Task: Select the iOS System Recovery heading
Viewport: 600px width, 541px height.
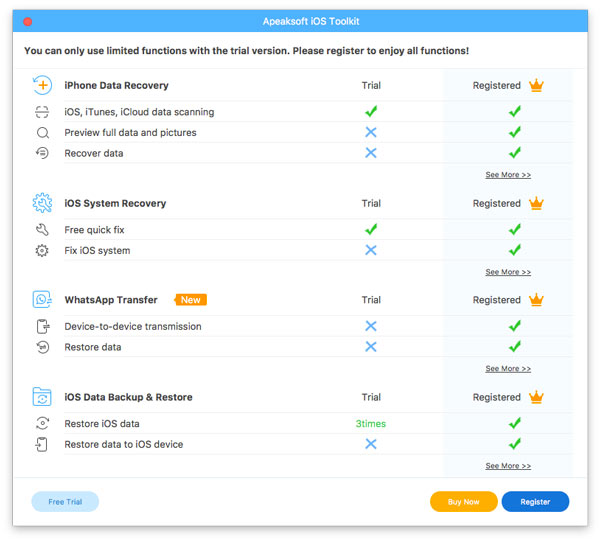Action: (115, 203)
